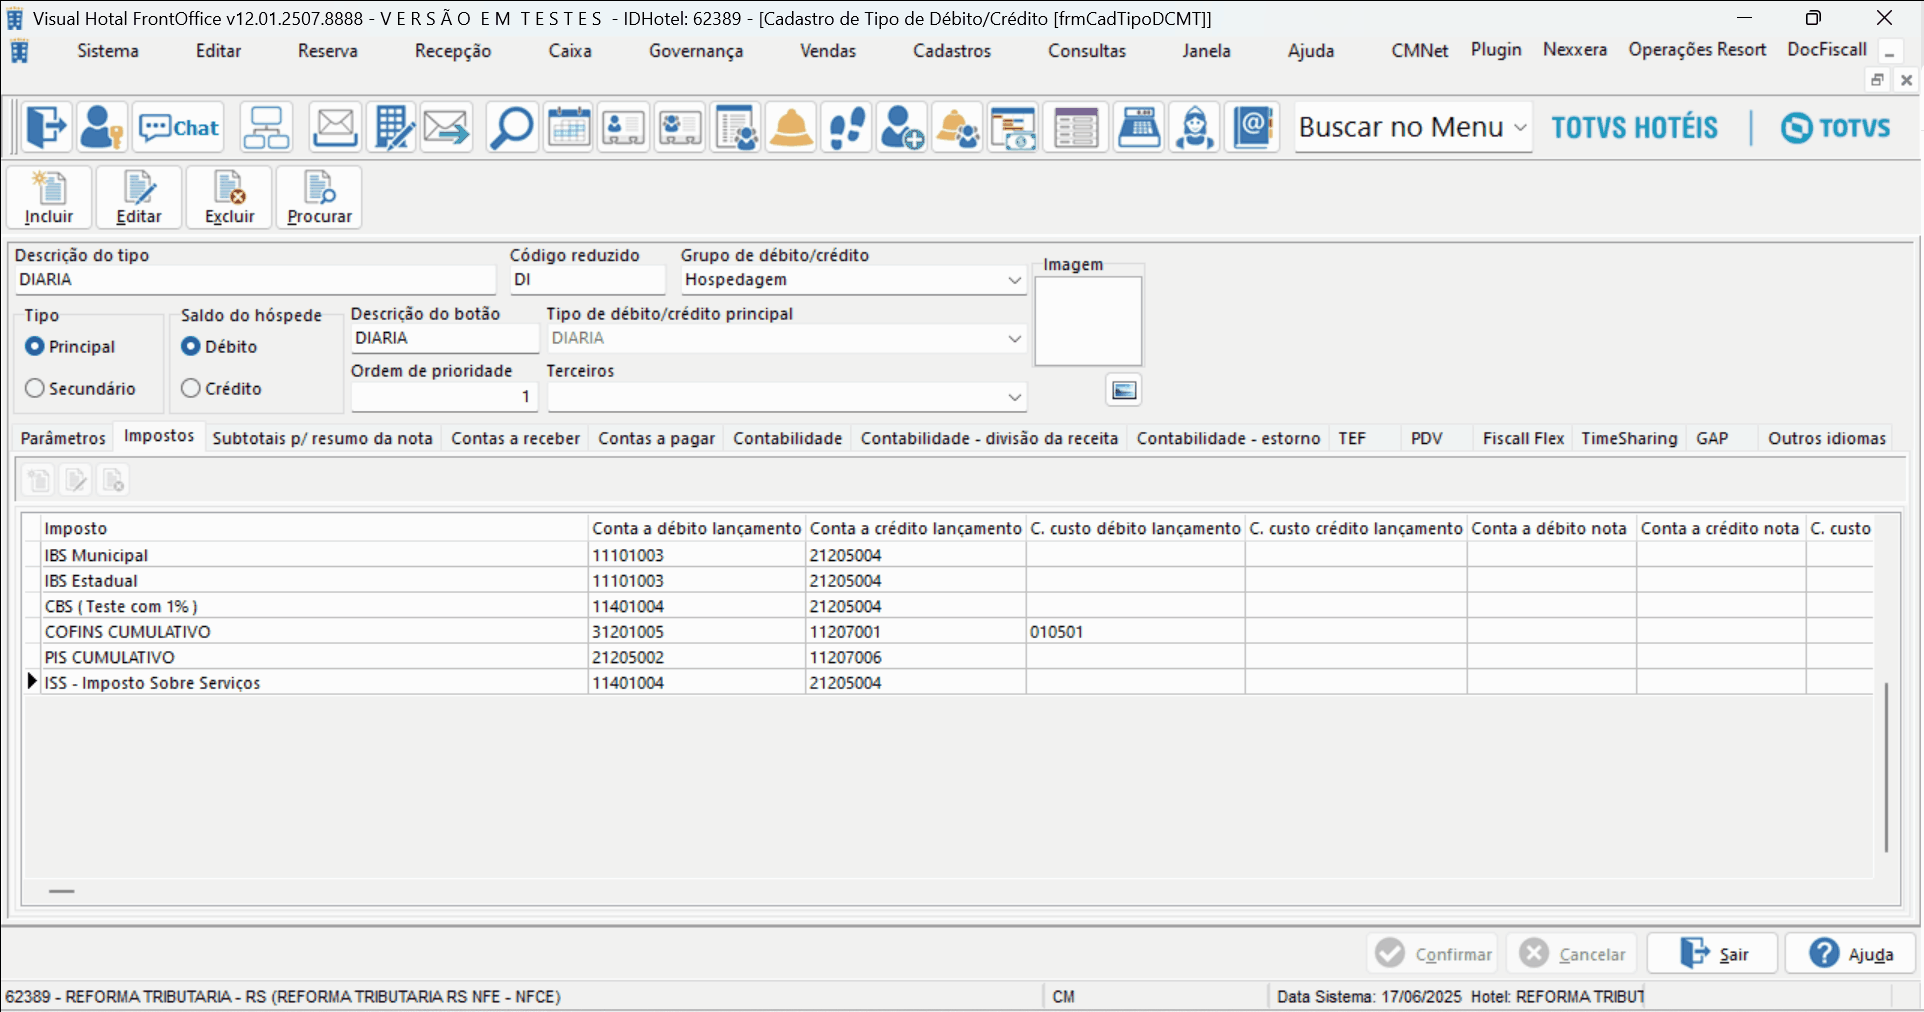Click the Descrição do tipo input field

point(255,280)
